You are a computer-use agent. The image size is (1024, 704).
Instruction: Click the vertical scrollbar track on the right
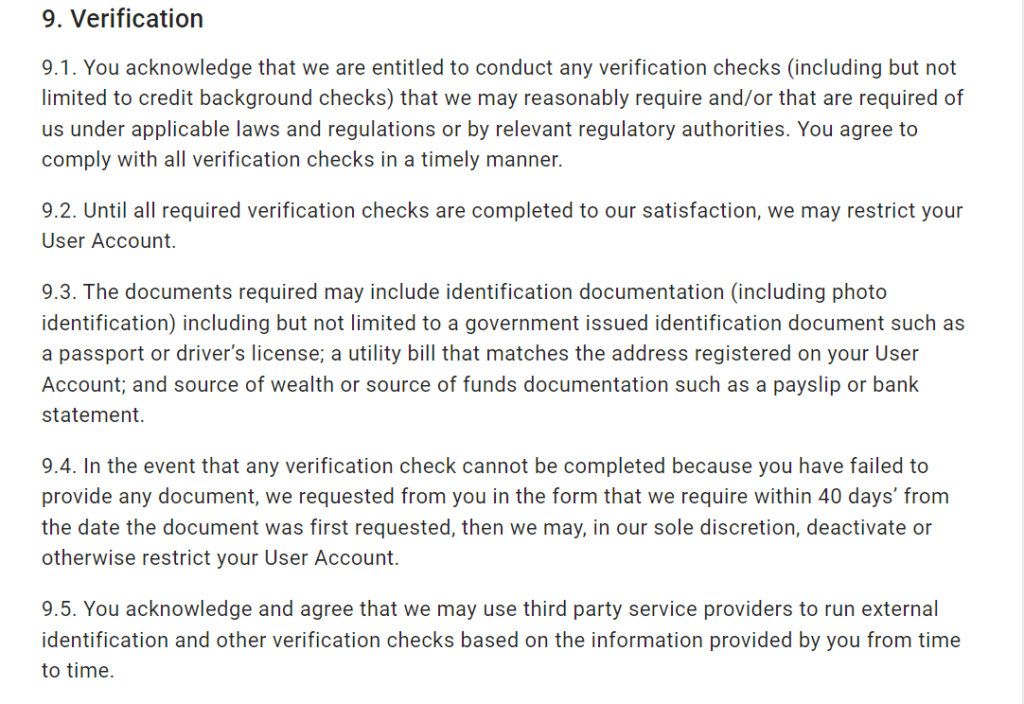click(x=1021, y=352)
